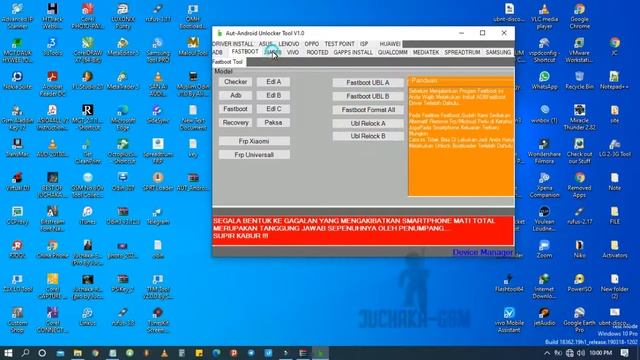Open Acrobat Reader DC desktop icon

pyautogui.click(x=52, y=83)
